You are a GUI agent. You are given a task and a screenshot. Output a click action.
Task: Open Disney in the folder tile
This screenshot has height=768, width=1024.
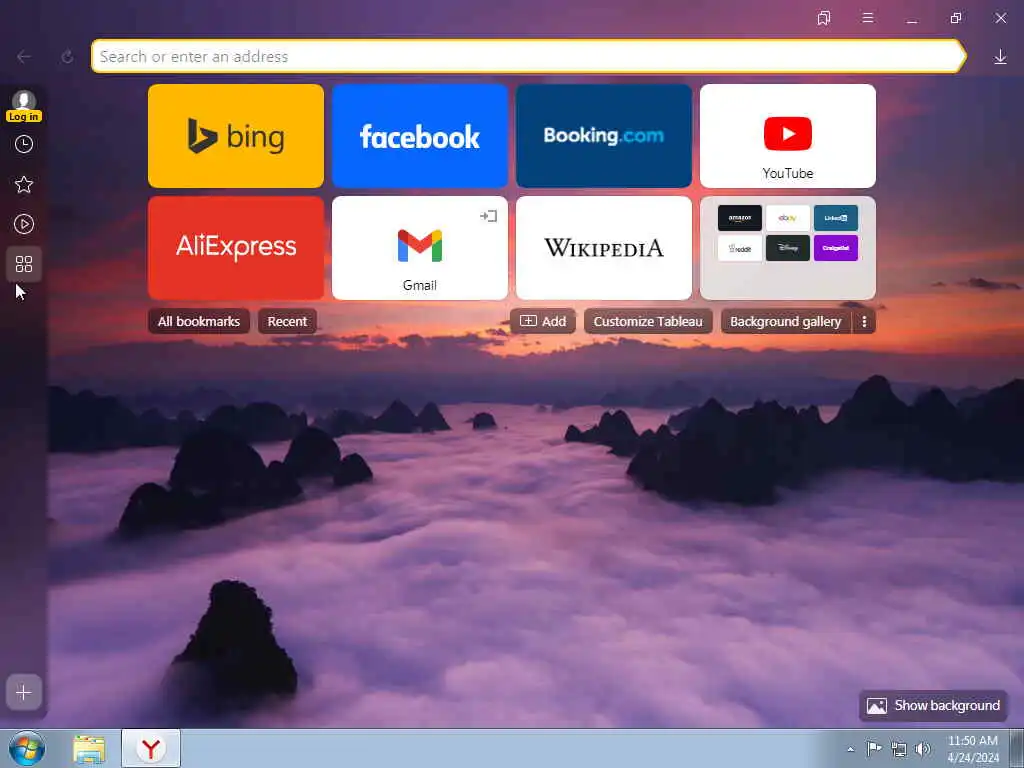tap(788, 248)
